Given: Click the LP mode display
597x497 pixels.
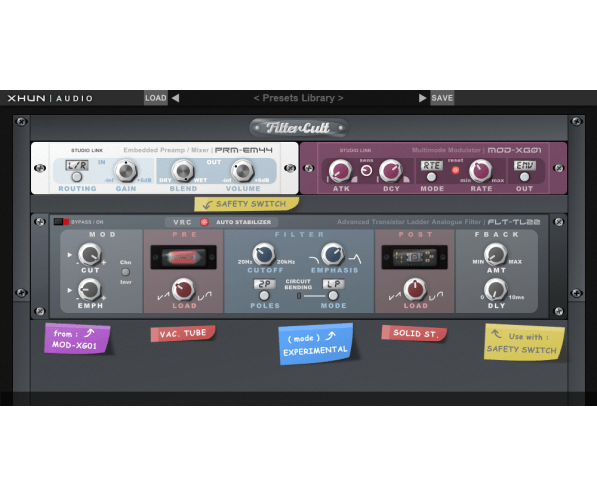Looking at the screenshot, I should [334, 284].
